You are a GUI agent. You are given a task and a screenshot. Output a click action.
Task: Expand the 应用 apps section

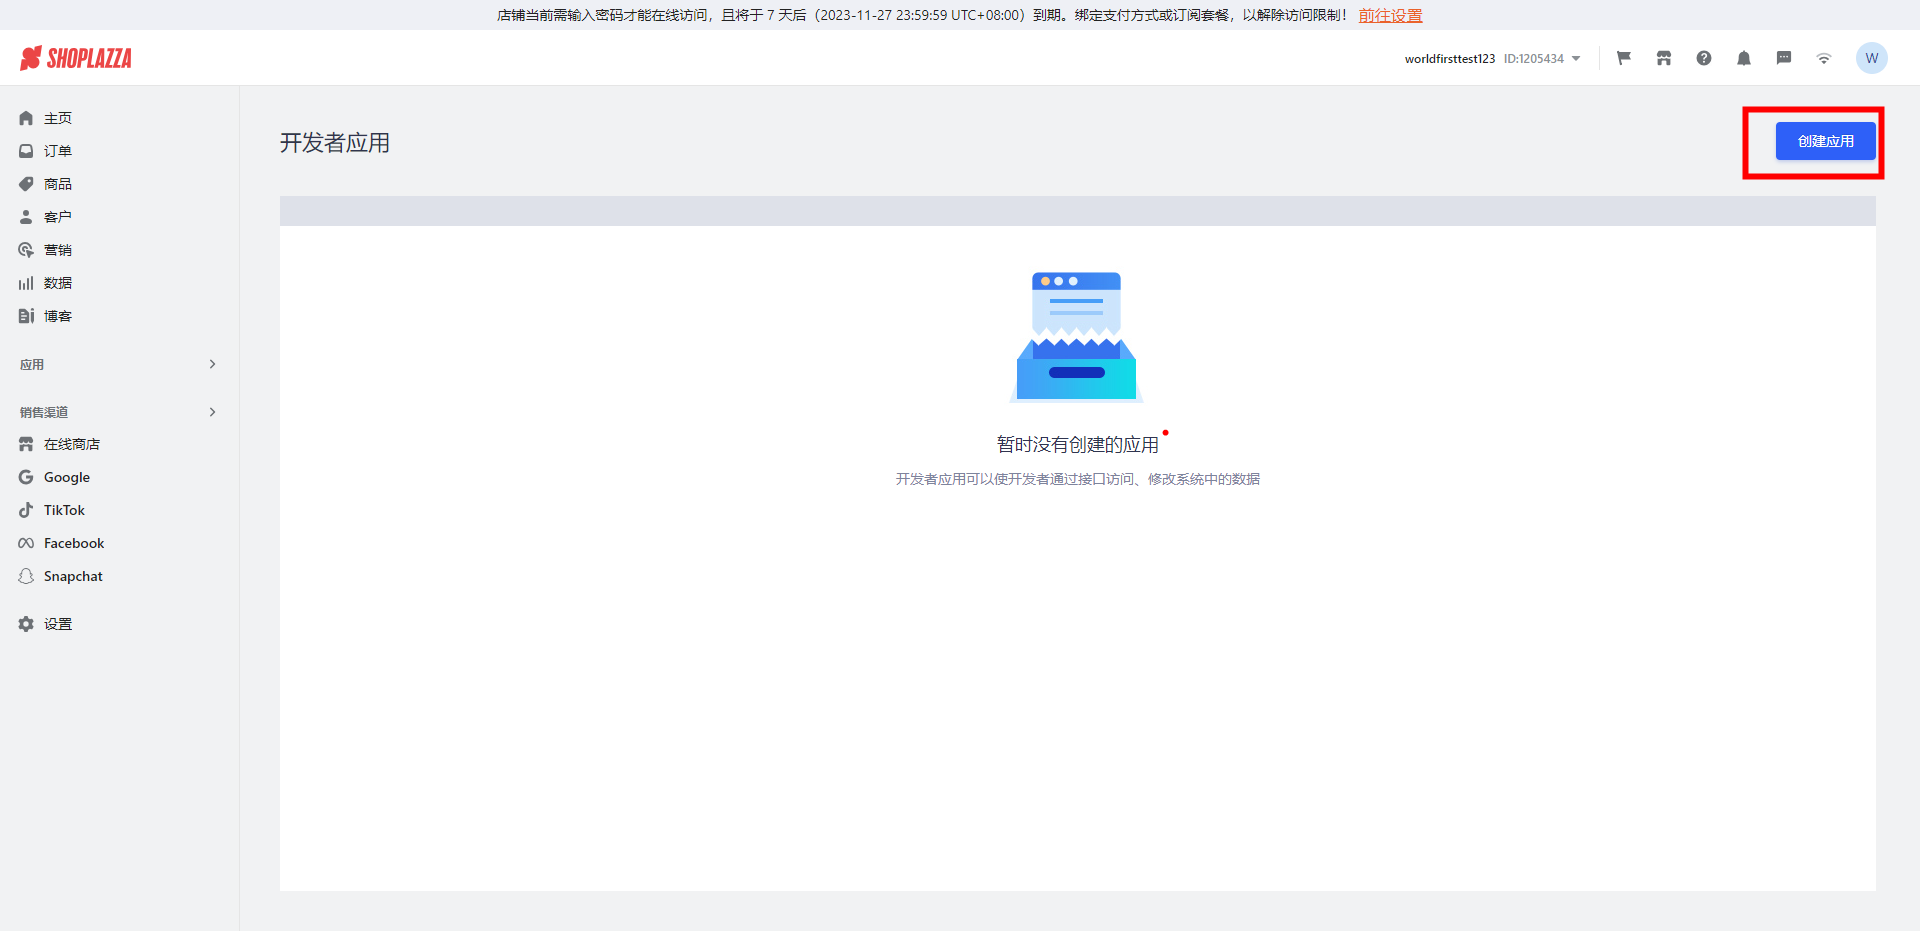coord(119,364)
